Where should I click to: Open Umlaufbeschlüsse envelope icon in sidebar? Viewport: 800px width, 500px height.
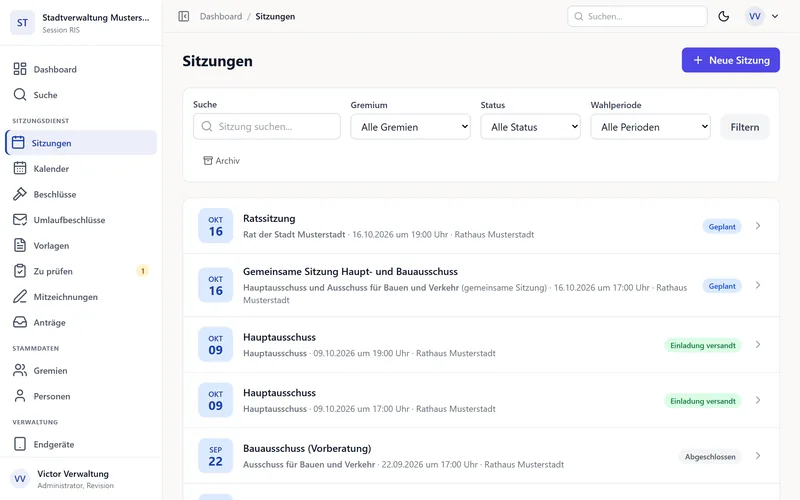(x=20, y=220)
